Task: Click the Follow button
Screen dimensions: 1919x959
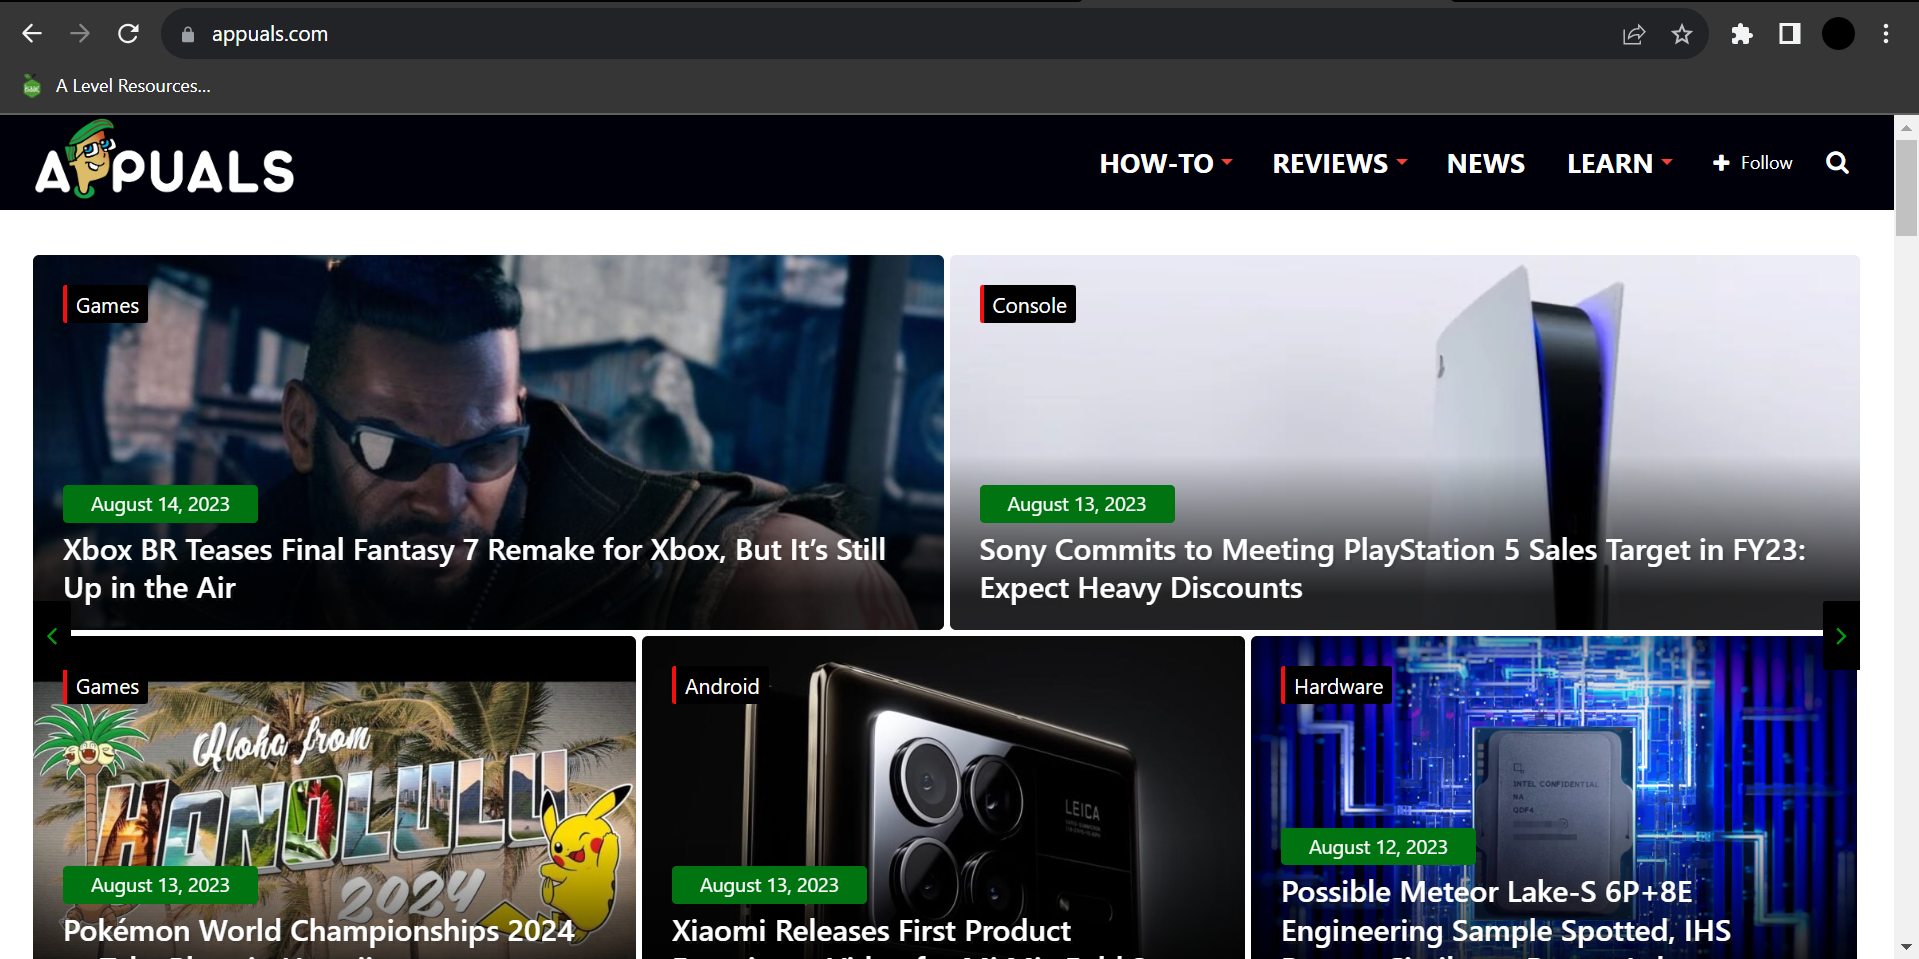Action: click(x=1753, y=163)
